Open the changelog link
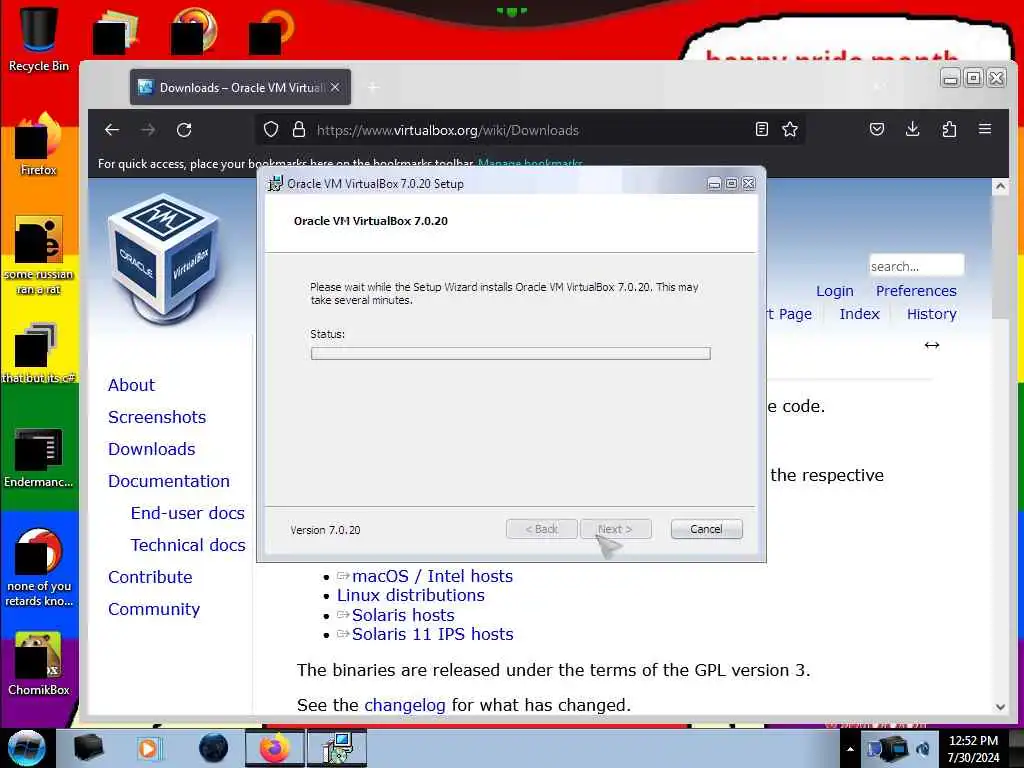1024x768 pixels. [x=405, y=705]
